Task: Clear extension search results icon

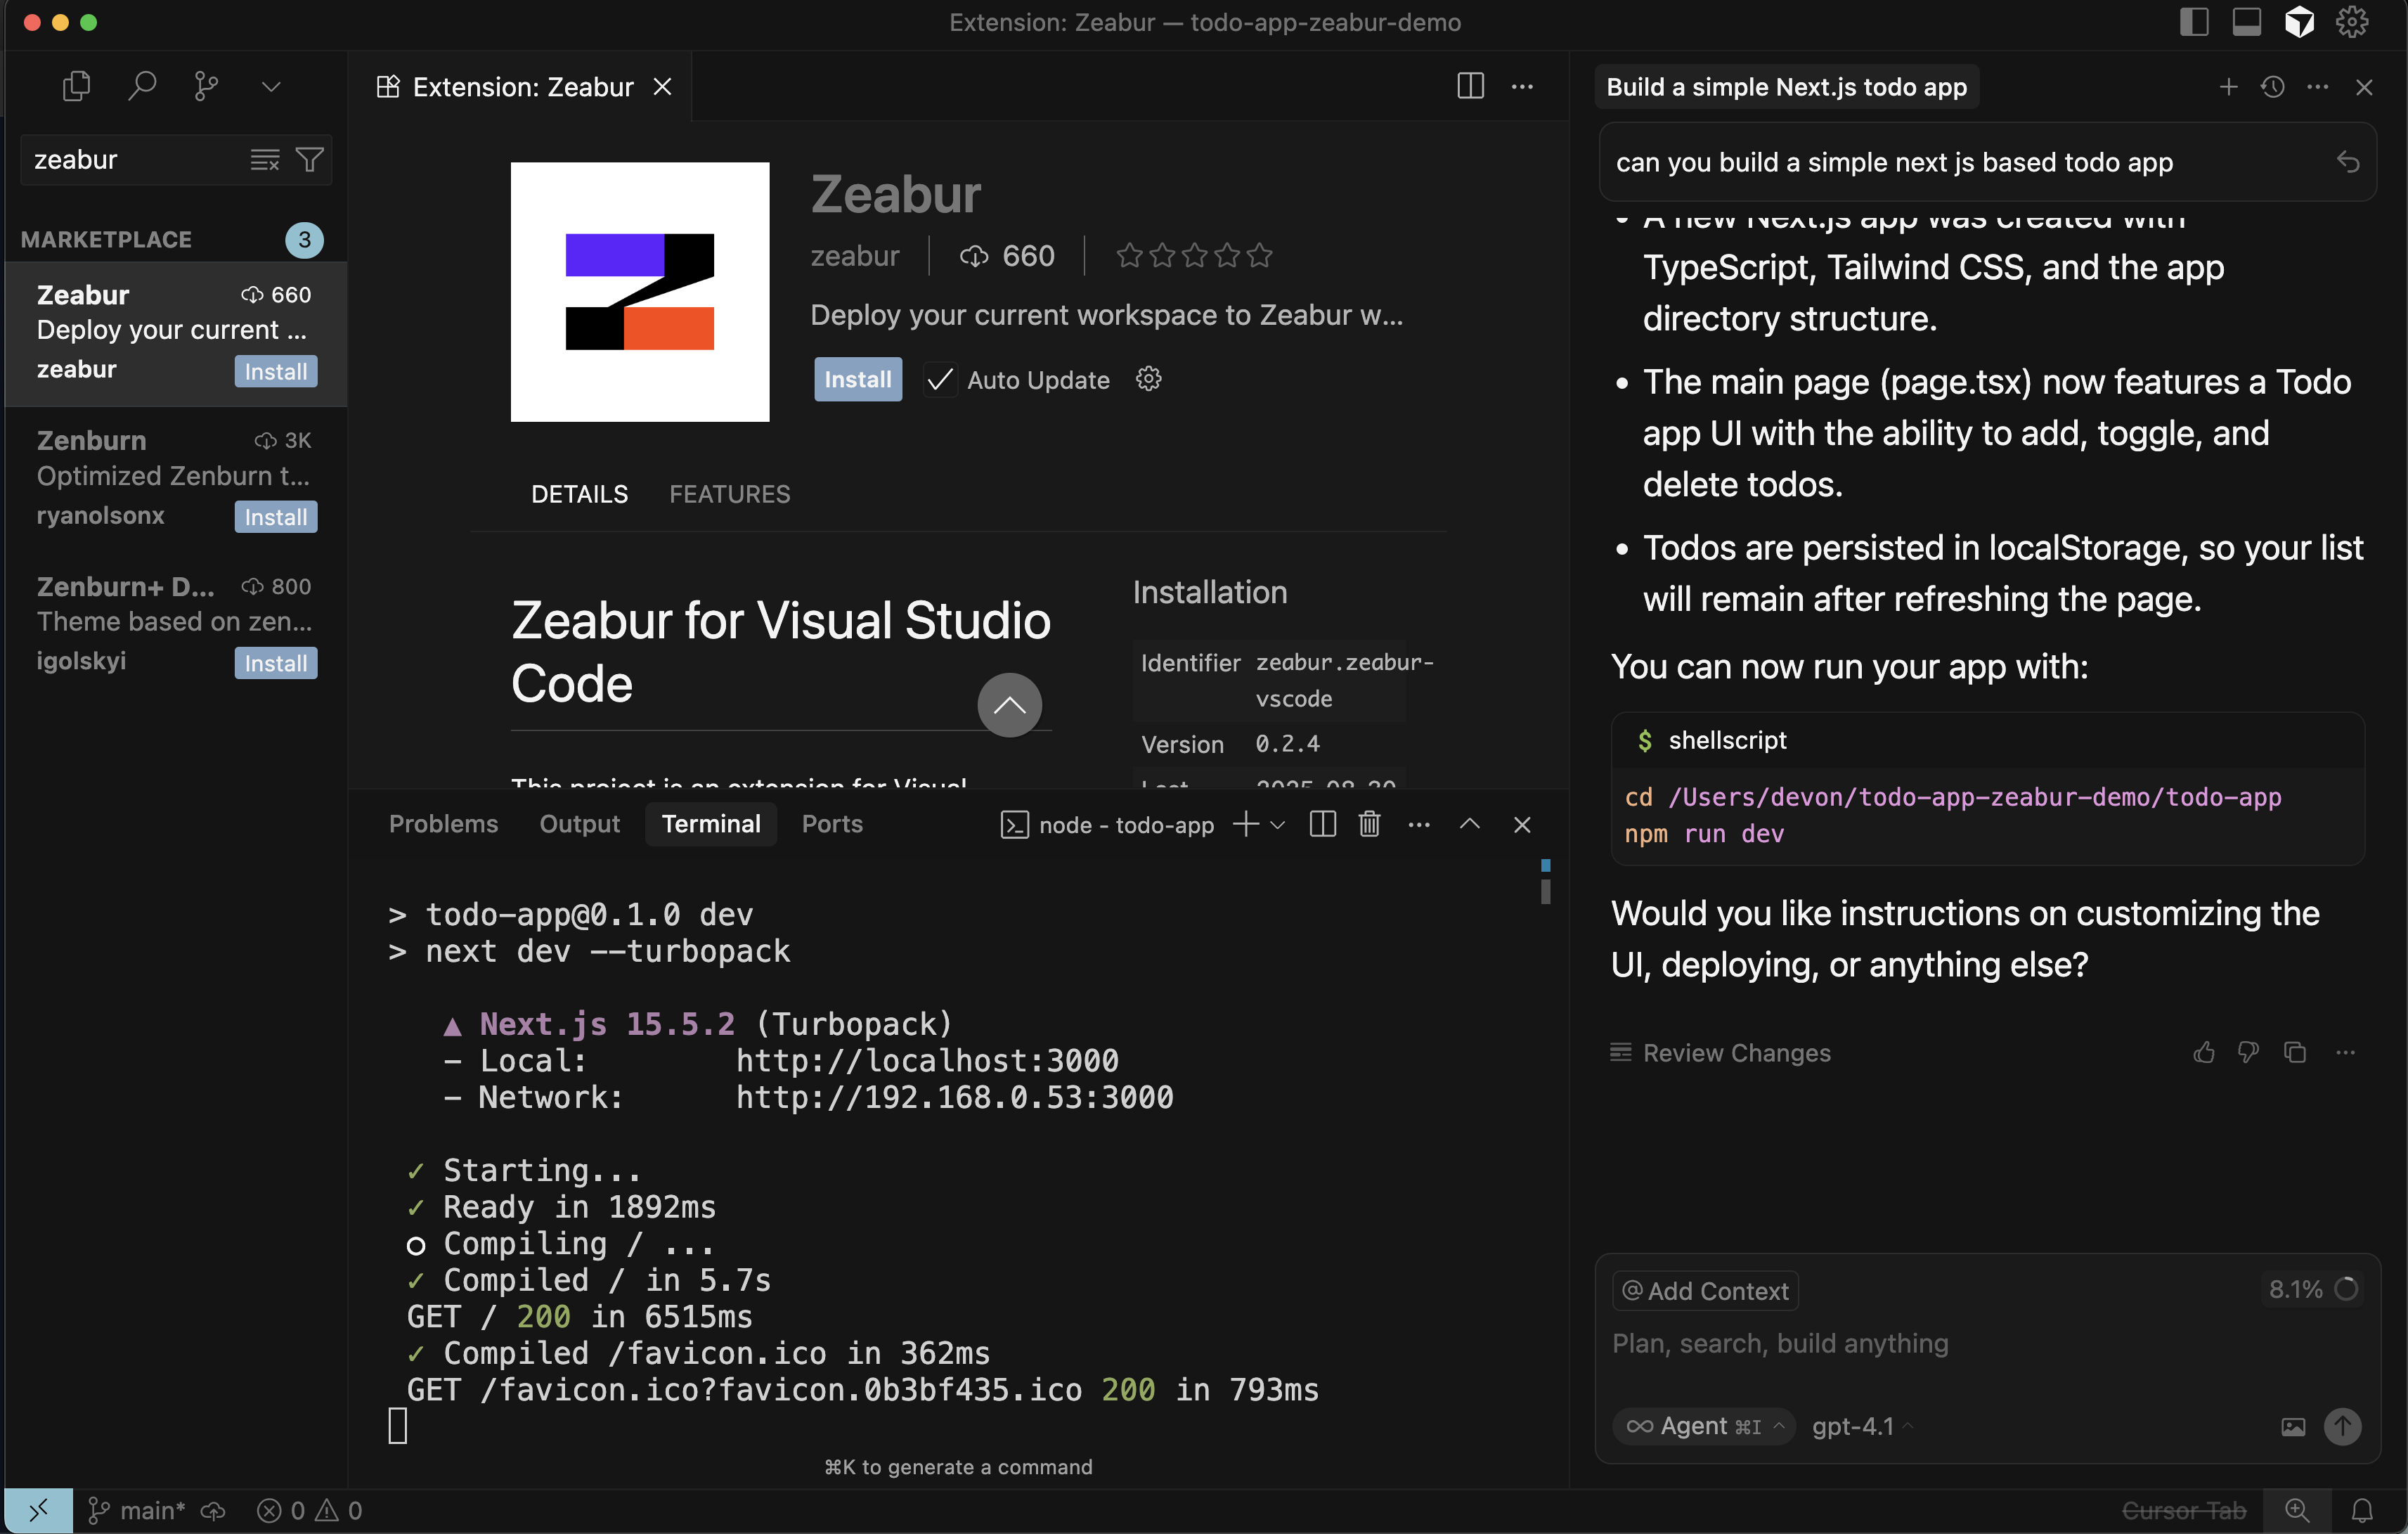Action: point(265,160)
